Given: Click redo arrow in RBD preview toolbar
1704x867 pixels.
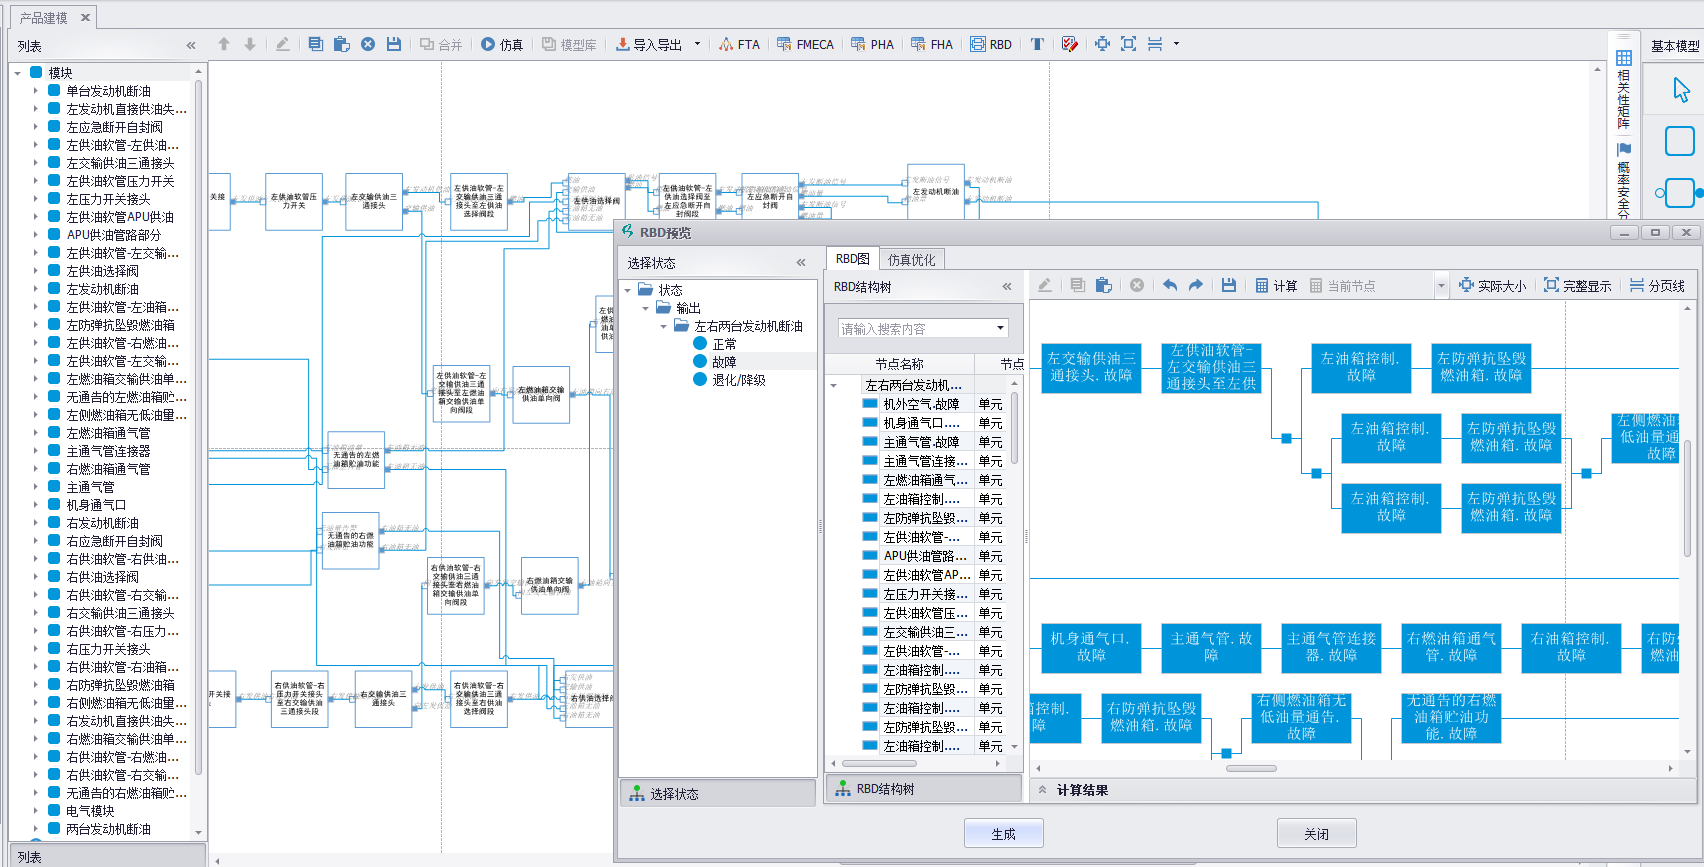Looking at the screenshot, I should [1196, 285].
